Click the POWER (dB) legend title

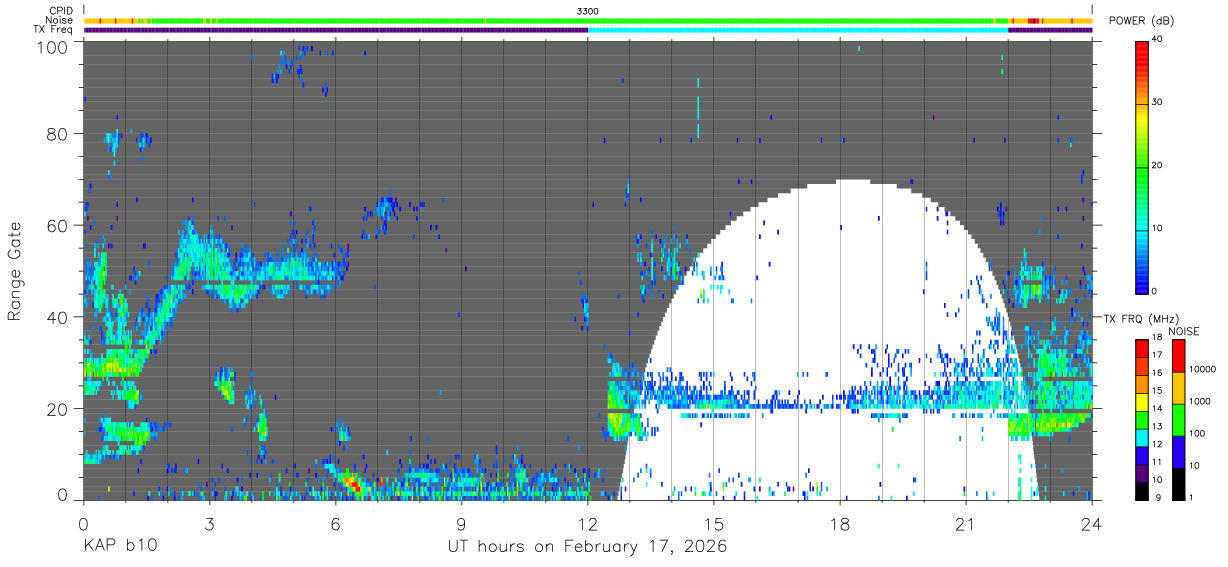click(x=1142, y=21)
